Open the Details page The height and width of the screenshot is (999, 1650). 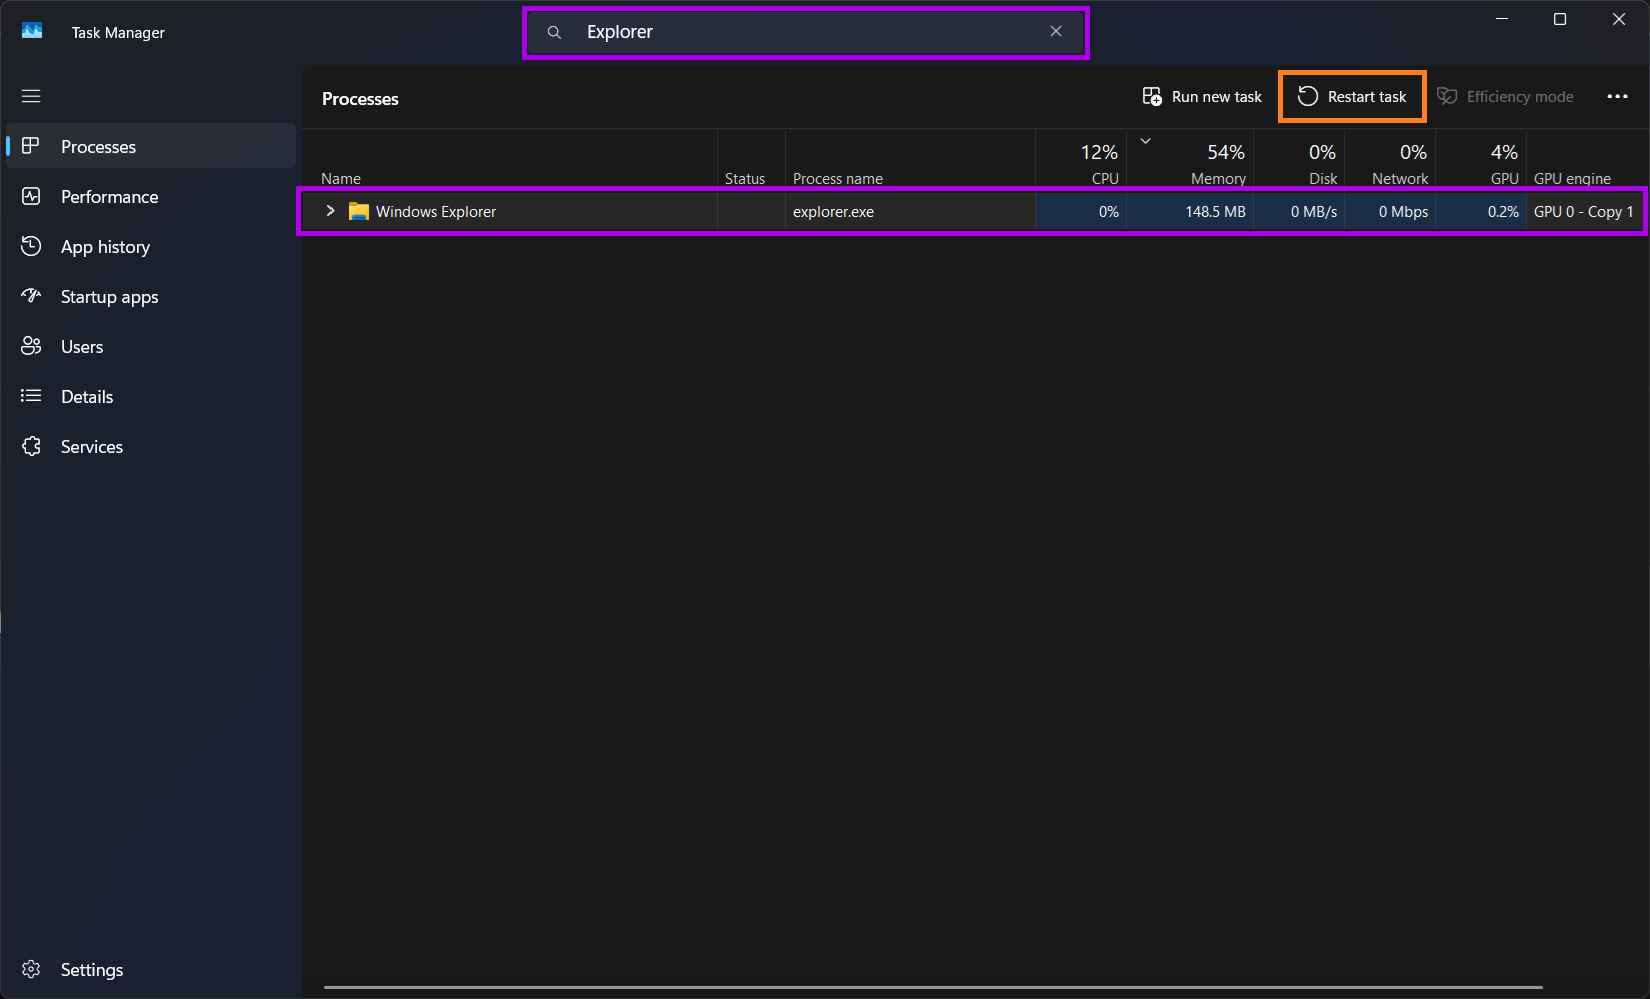coord(151,396)
